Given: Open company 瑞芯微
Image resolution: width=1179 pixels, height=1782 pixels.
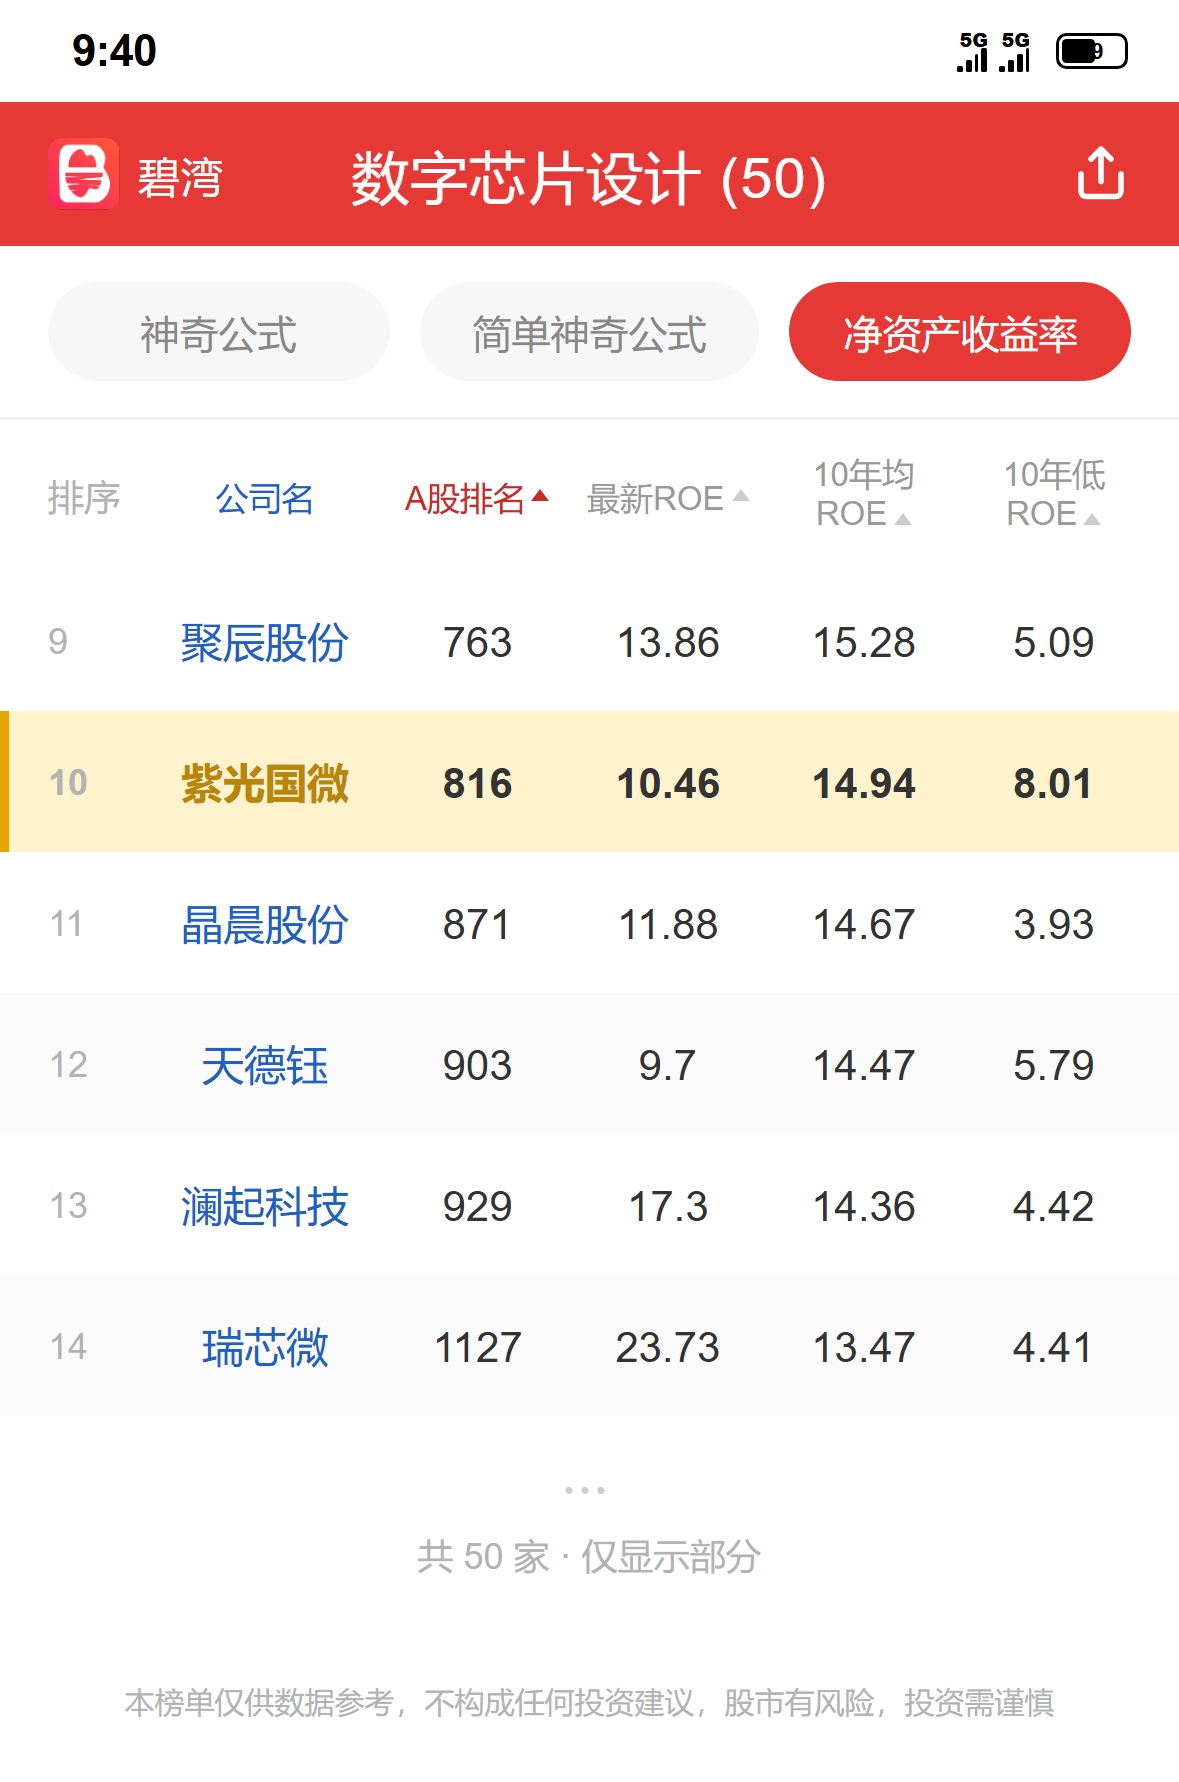Looking at the screenshot, I should pyautogui.click(x=265, y=1347).
